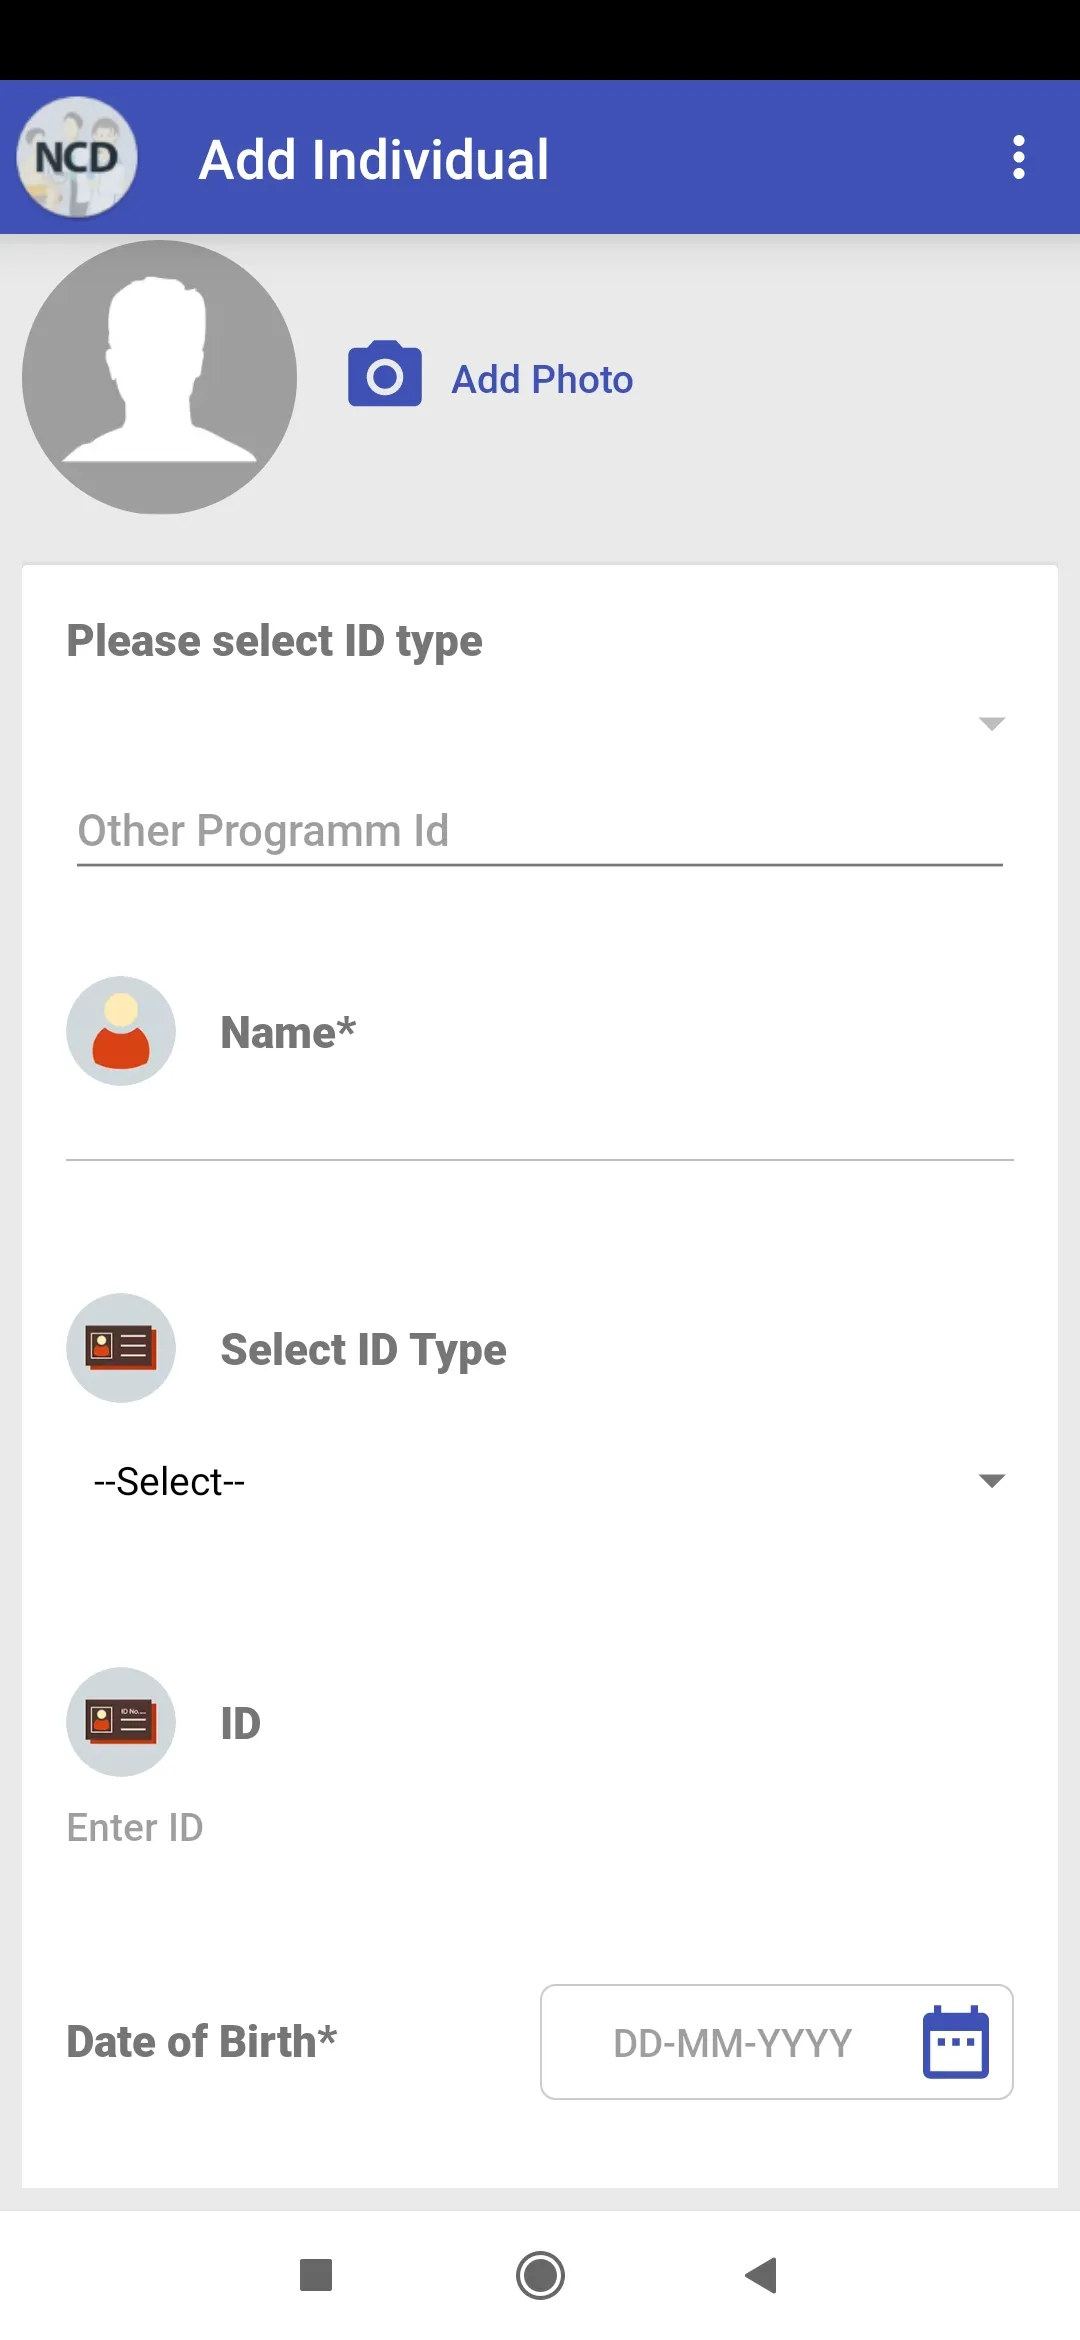
Task: Click the Add Photo link
Action: pyautogui.click(x=542, y=380)
